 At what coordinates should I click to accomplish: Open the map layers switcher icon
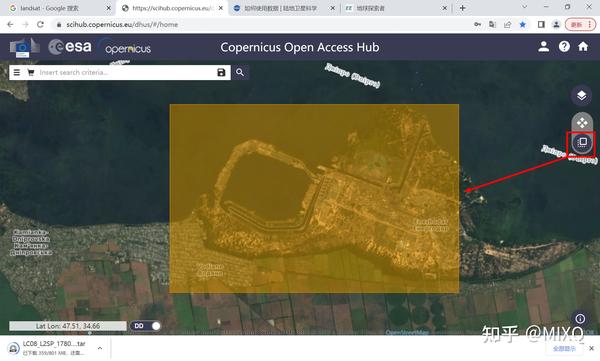[581, 95]
